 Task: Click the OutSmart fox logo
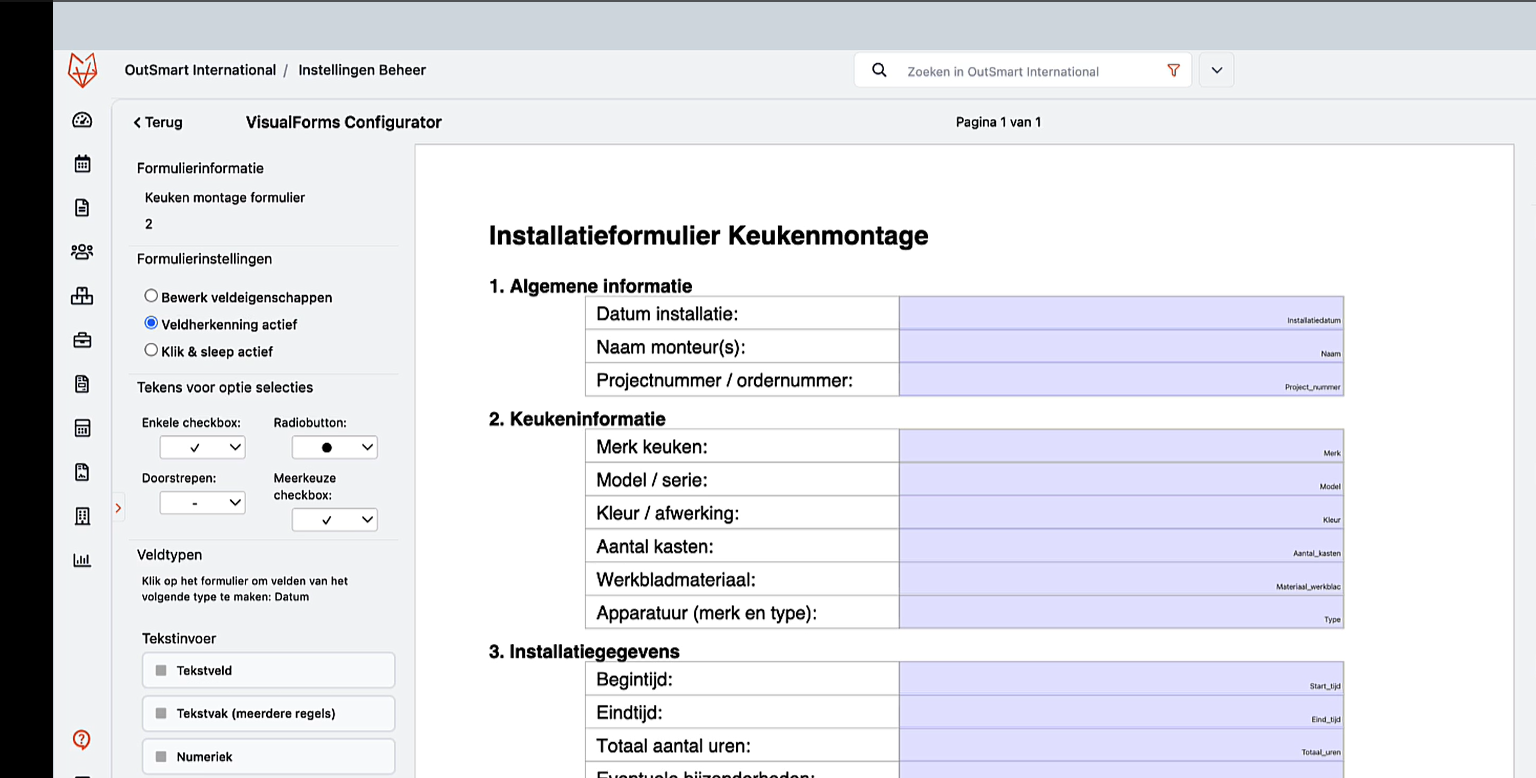(83, 69)
